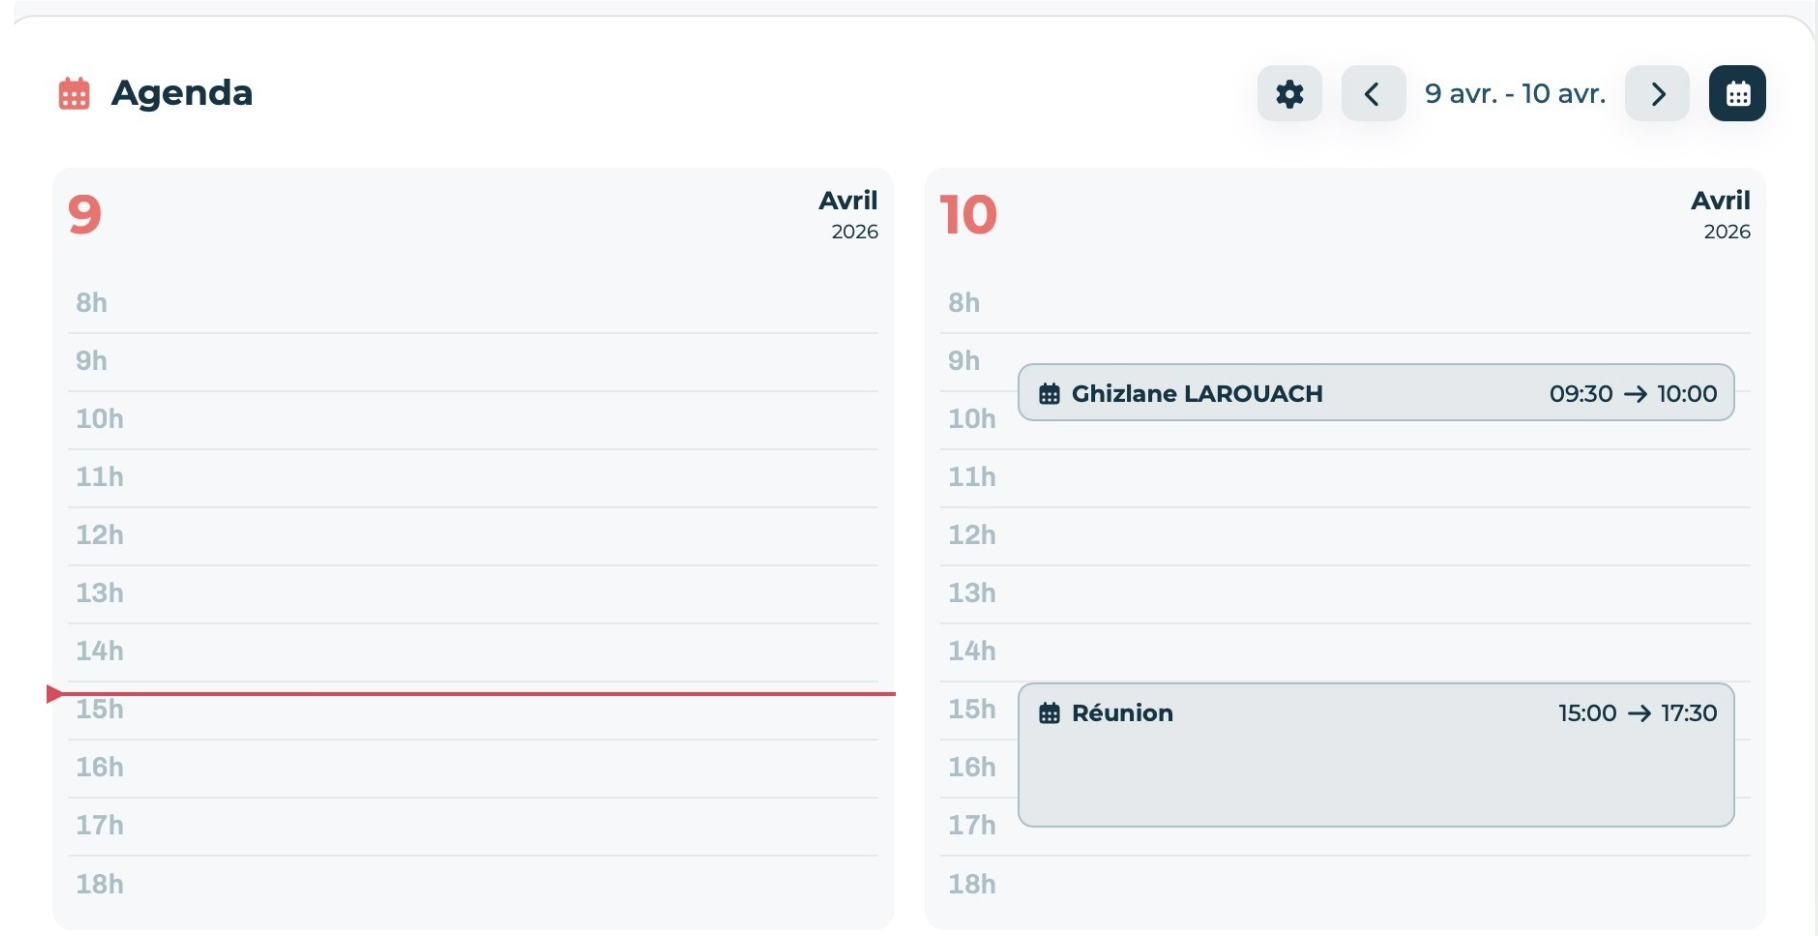Open agenda settings gear icon

point(1289,94)
